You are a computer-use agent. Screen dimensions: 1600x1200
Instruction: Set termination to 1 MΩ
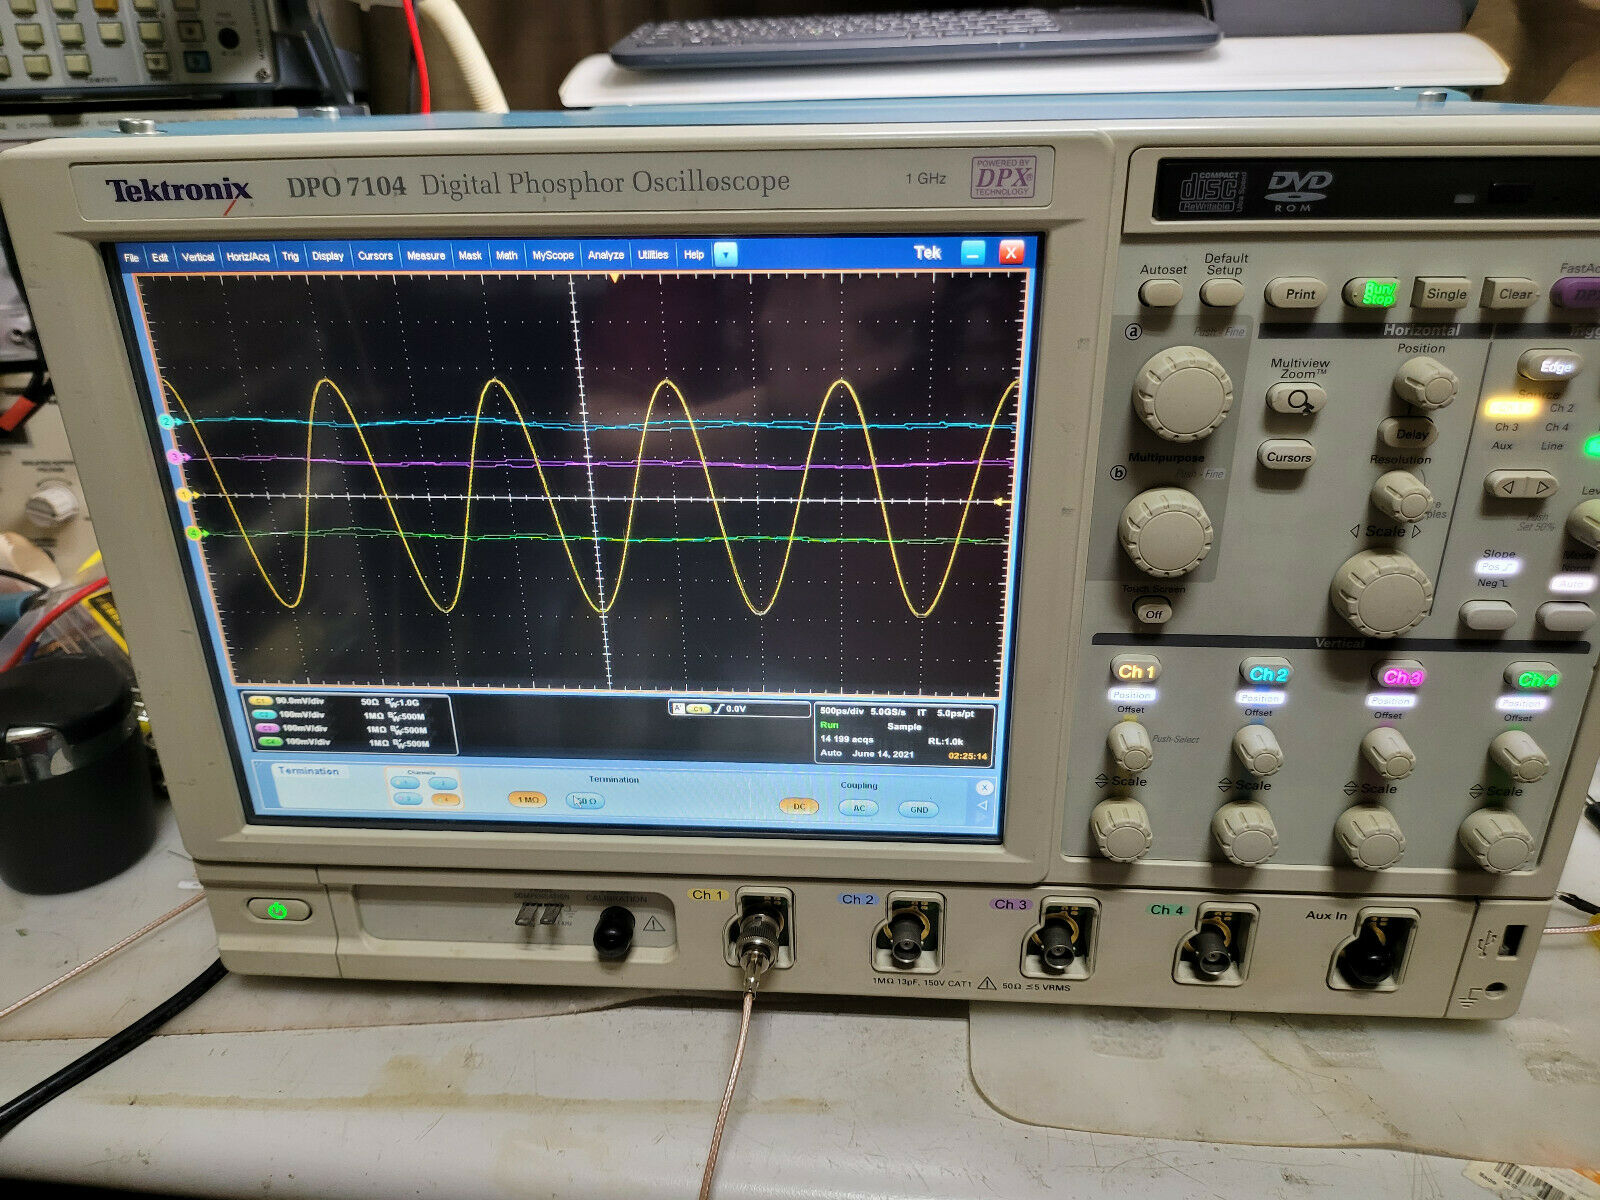[528, 800]
